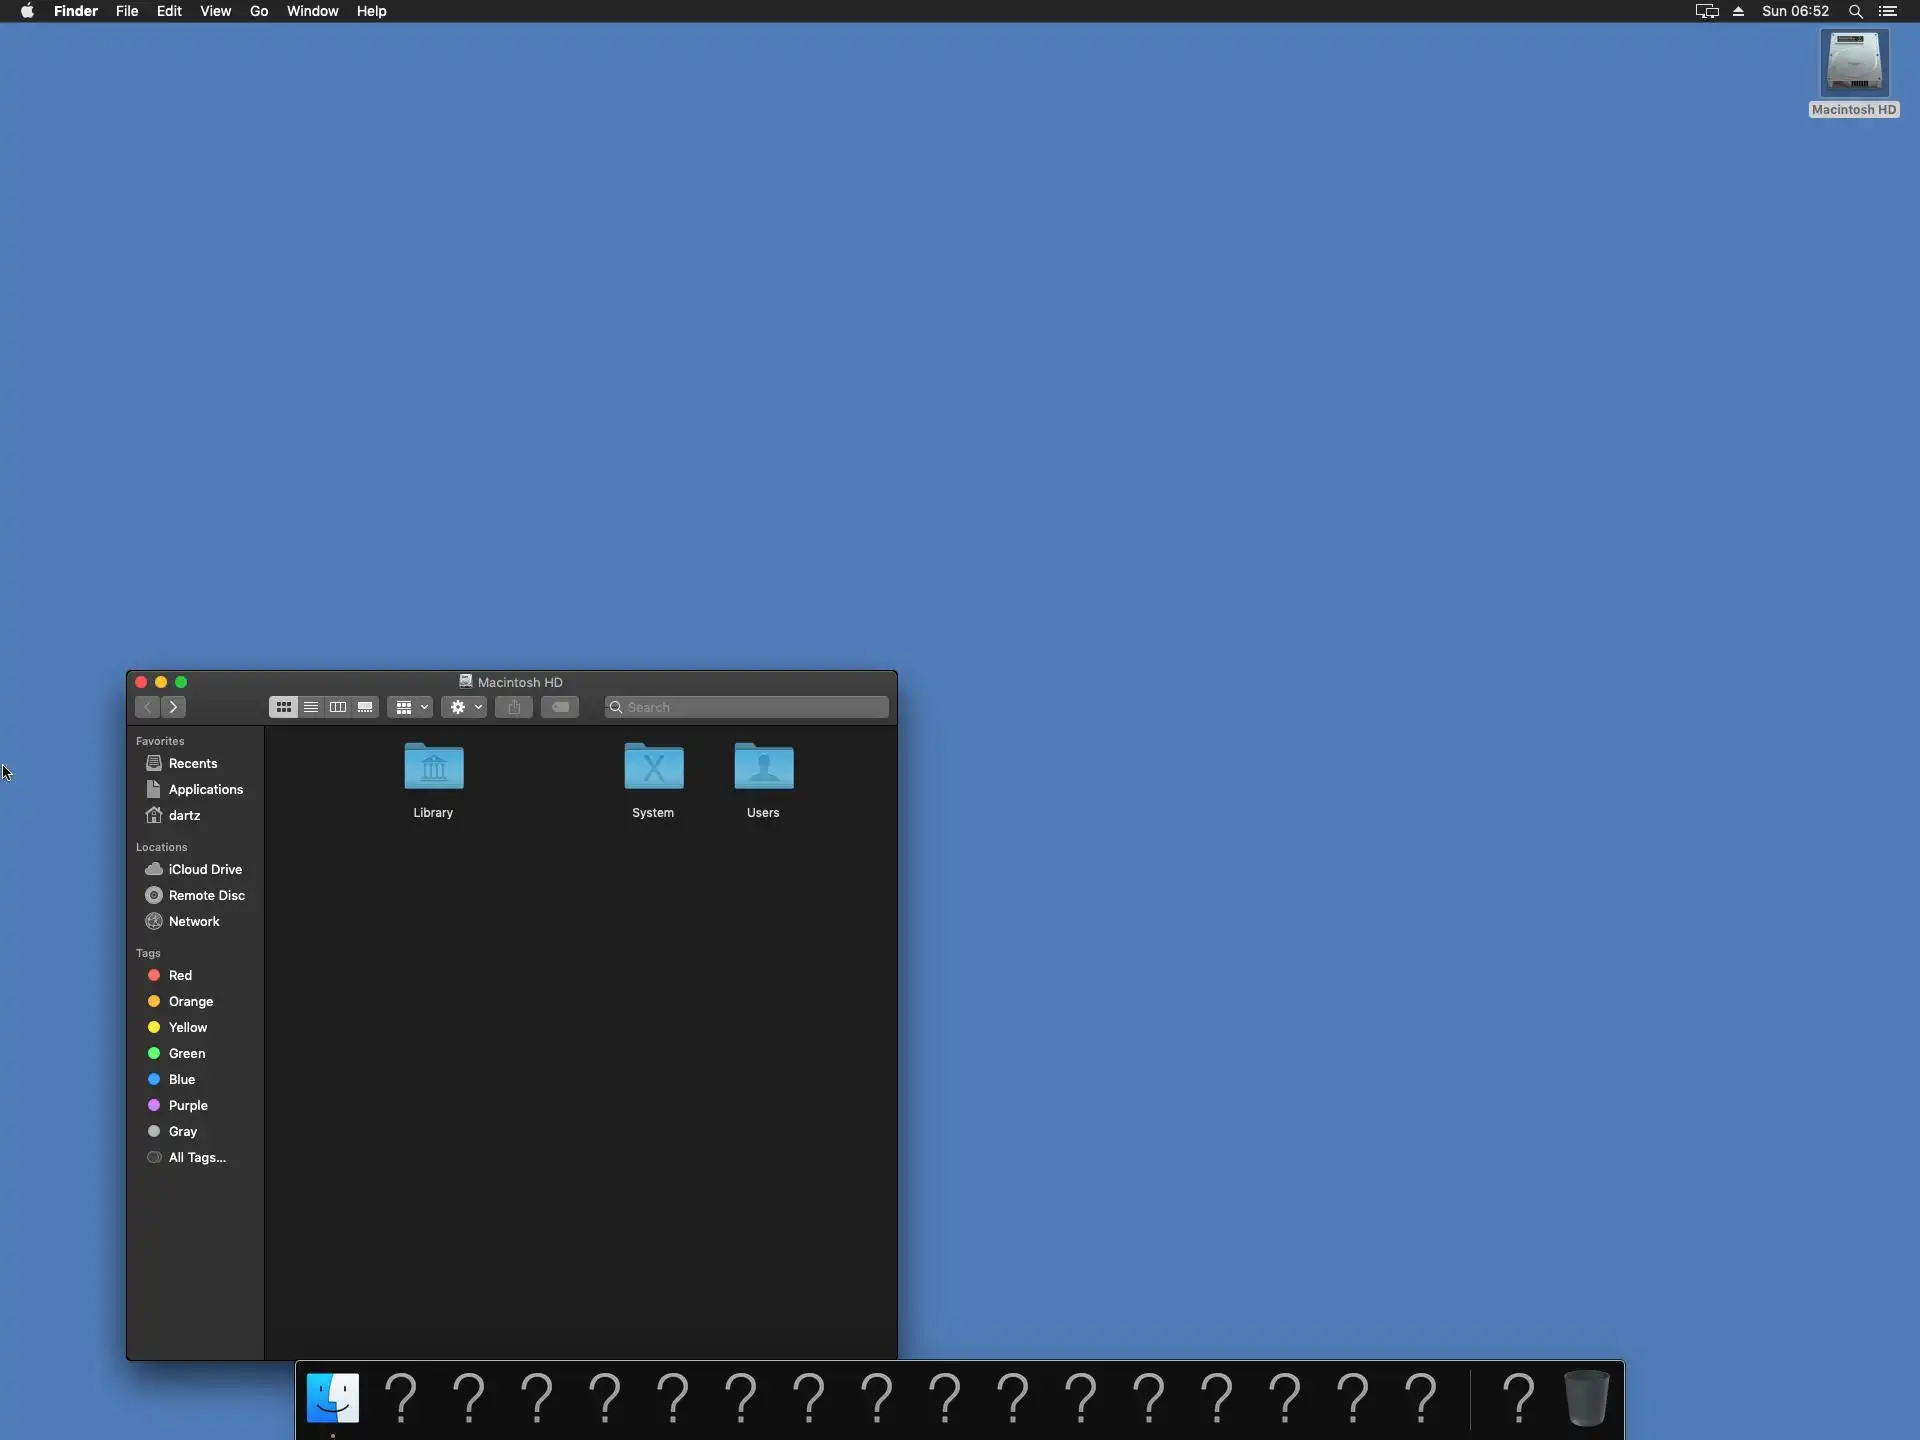Open Finder from the Dock
The image size is (1920, 1440).
point(333,1397)
